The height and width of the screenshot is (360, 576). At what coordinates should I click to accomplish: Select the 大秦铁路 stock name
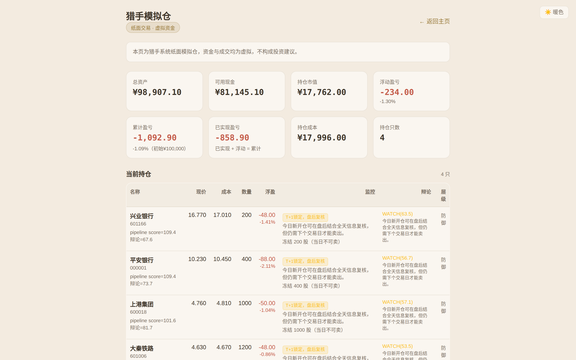[x=141, y=348]
